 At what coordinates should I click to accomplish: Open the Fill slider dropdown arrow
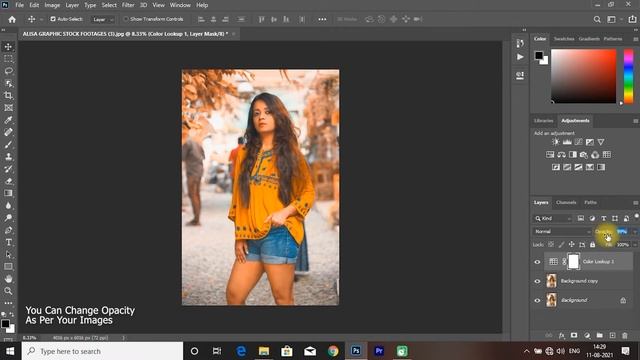click(x=635, y=244)
